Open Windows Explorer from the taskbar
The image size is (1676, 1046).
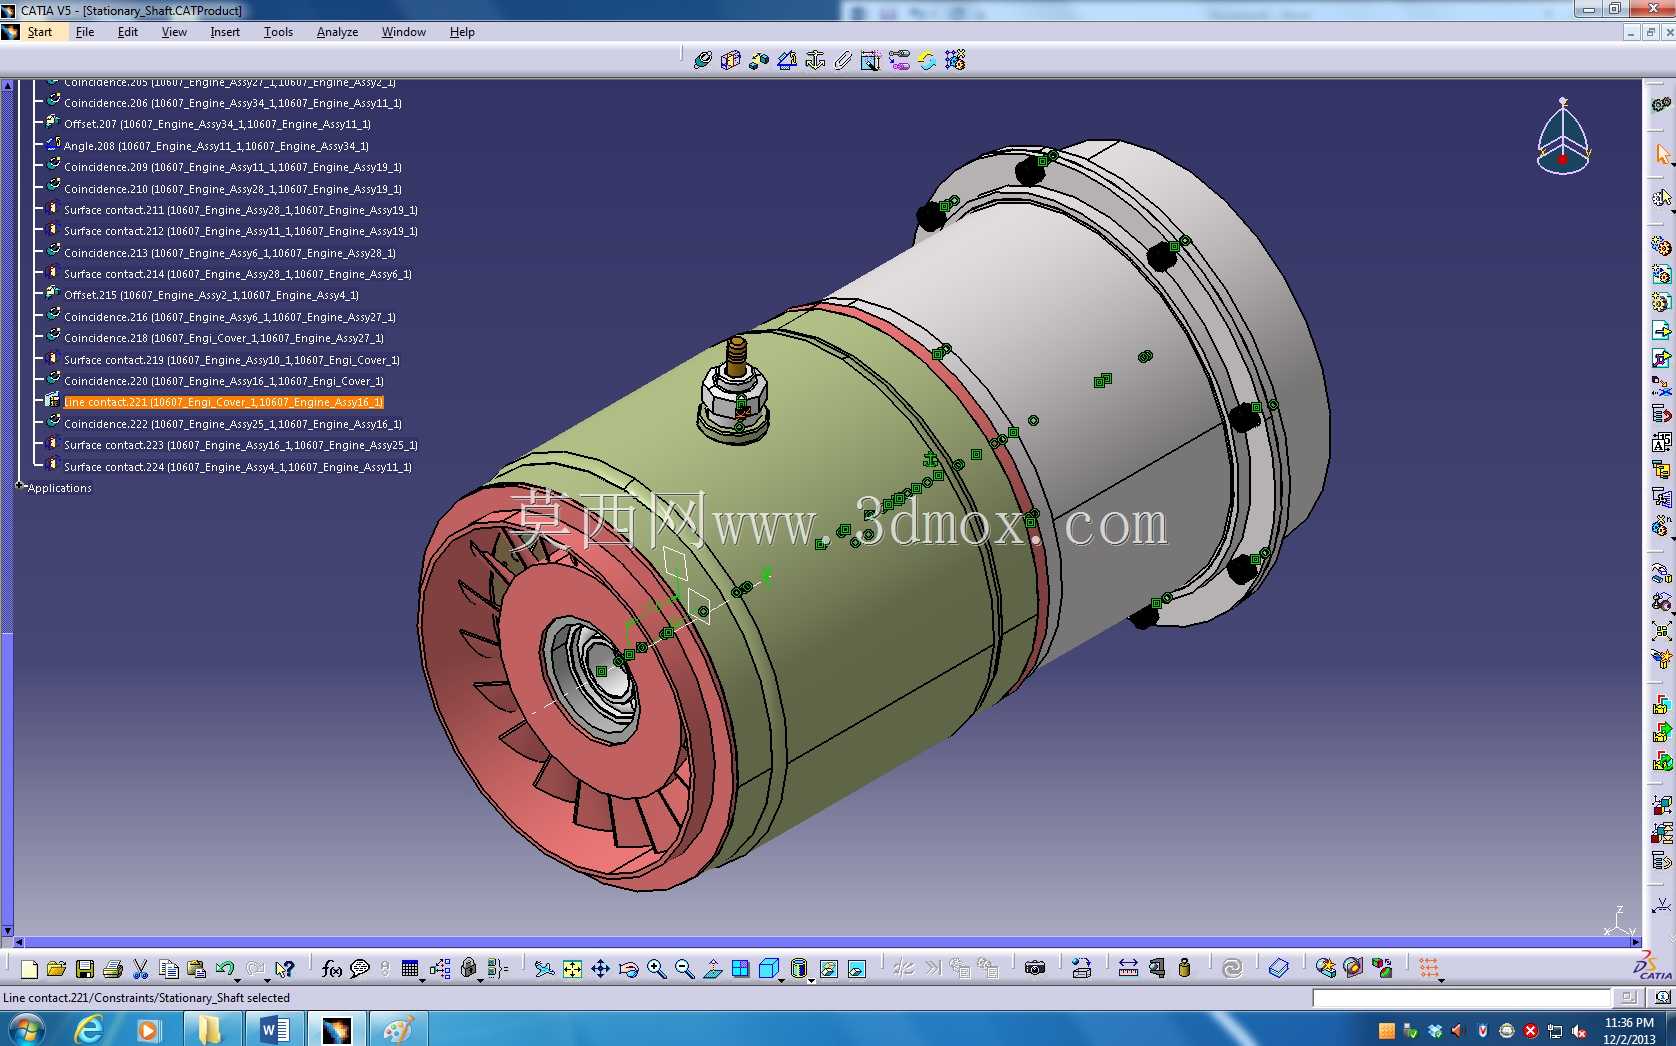(211, 1029)
